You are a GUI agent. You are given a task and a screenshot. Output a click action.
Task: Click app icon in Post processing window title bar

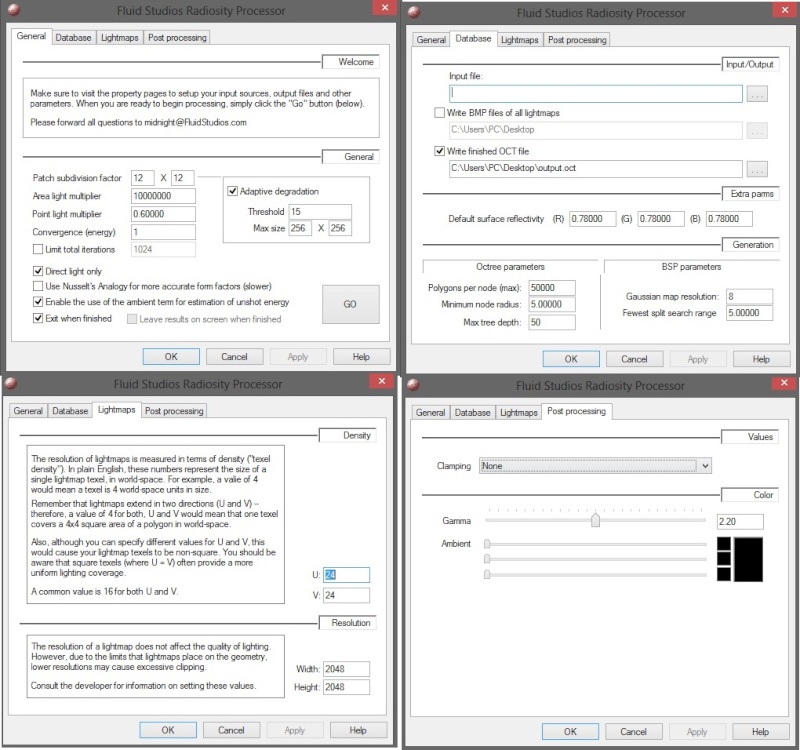[413, 385]
